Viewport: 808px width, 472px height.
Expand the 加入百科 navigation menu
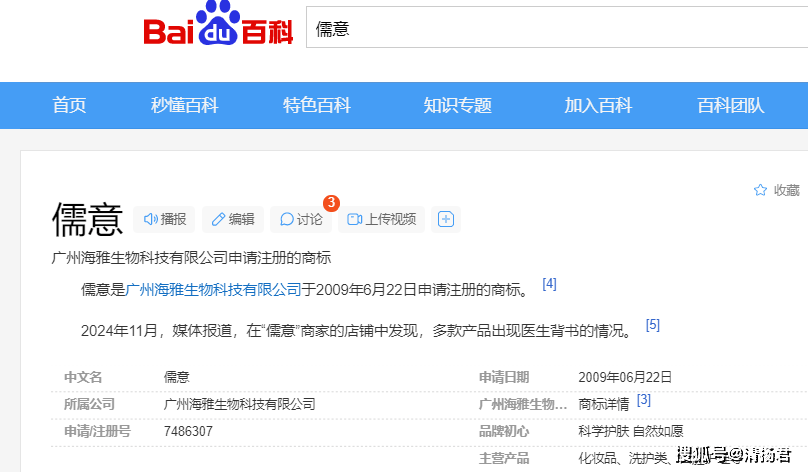click(x=598, y=105)
